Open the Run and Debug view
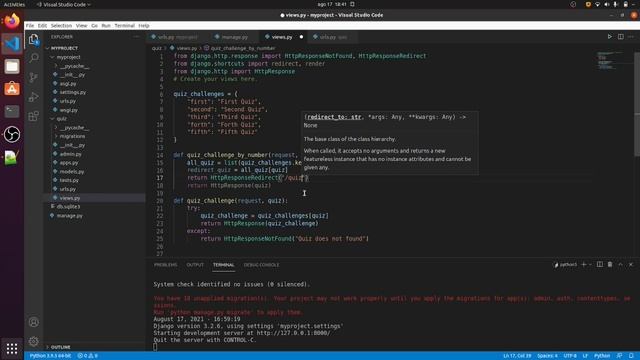 click(x=33, y=97)
